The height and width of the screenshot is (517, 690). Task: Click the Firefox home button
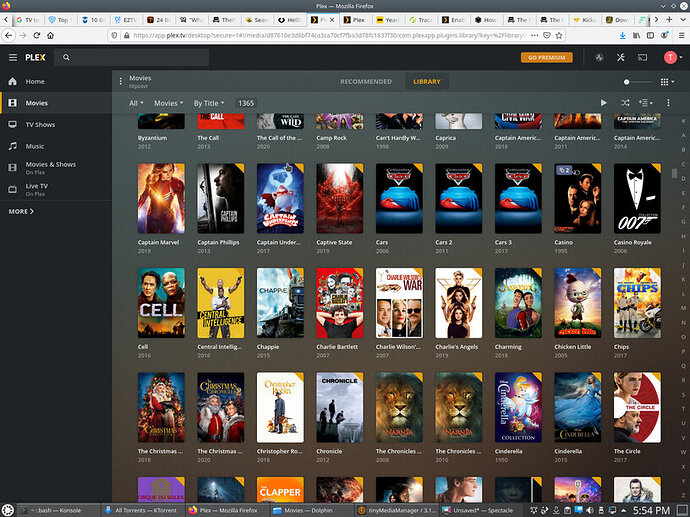[51, 35]
